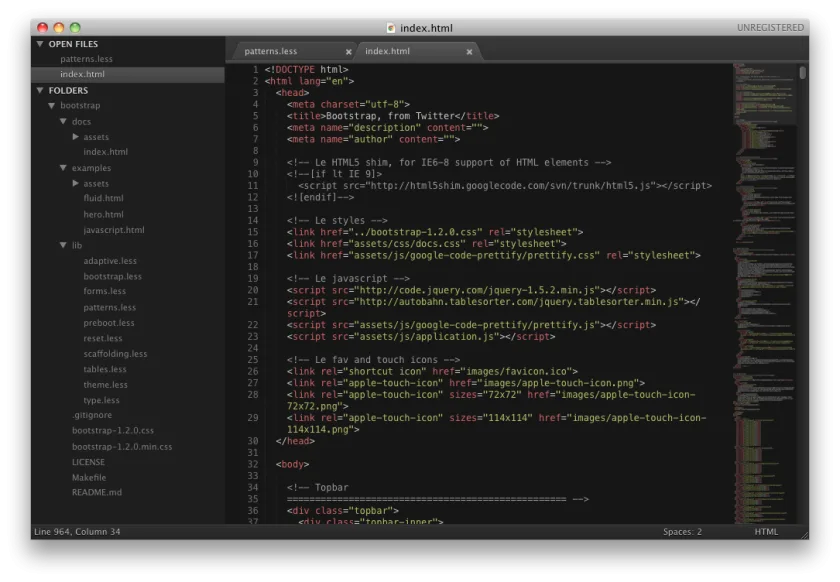Collapse the bootstrap folder
Image resolution: width=840 pixels, height=582 pixels.
point(52,106)
